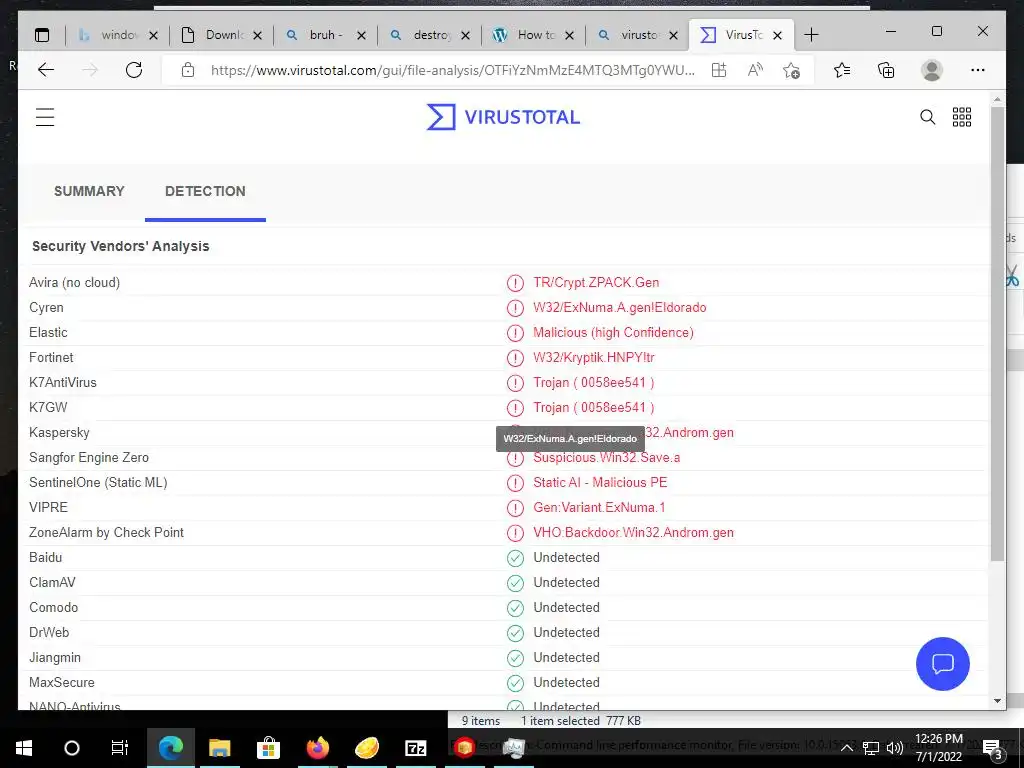Launch Firefox from taskbar
Screen dimensions: 1024x768
[317, 748]
